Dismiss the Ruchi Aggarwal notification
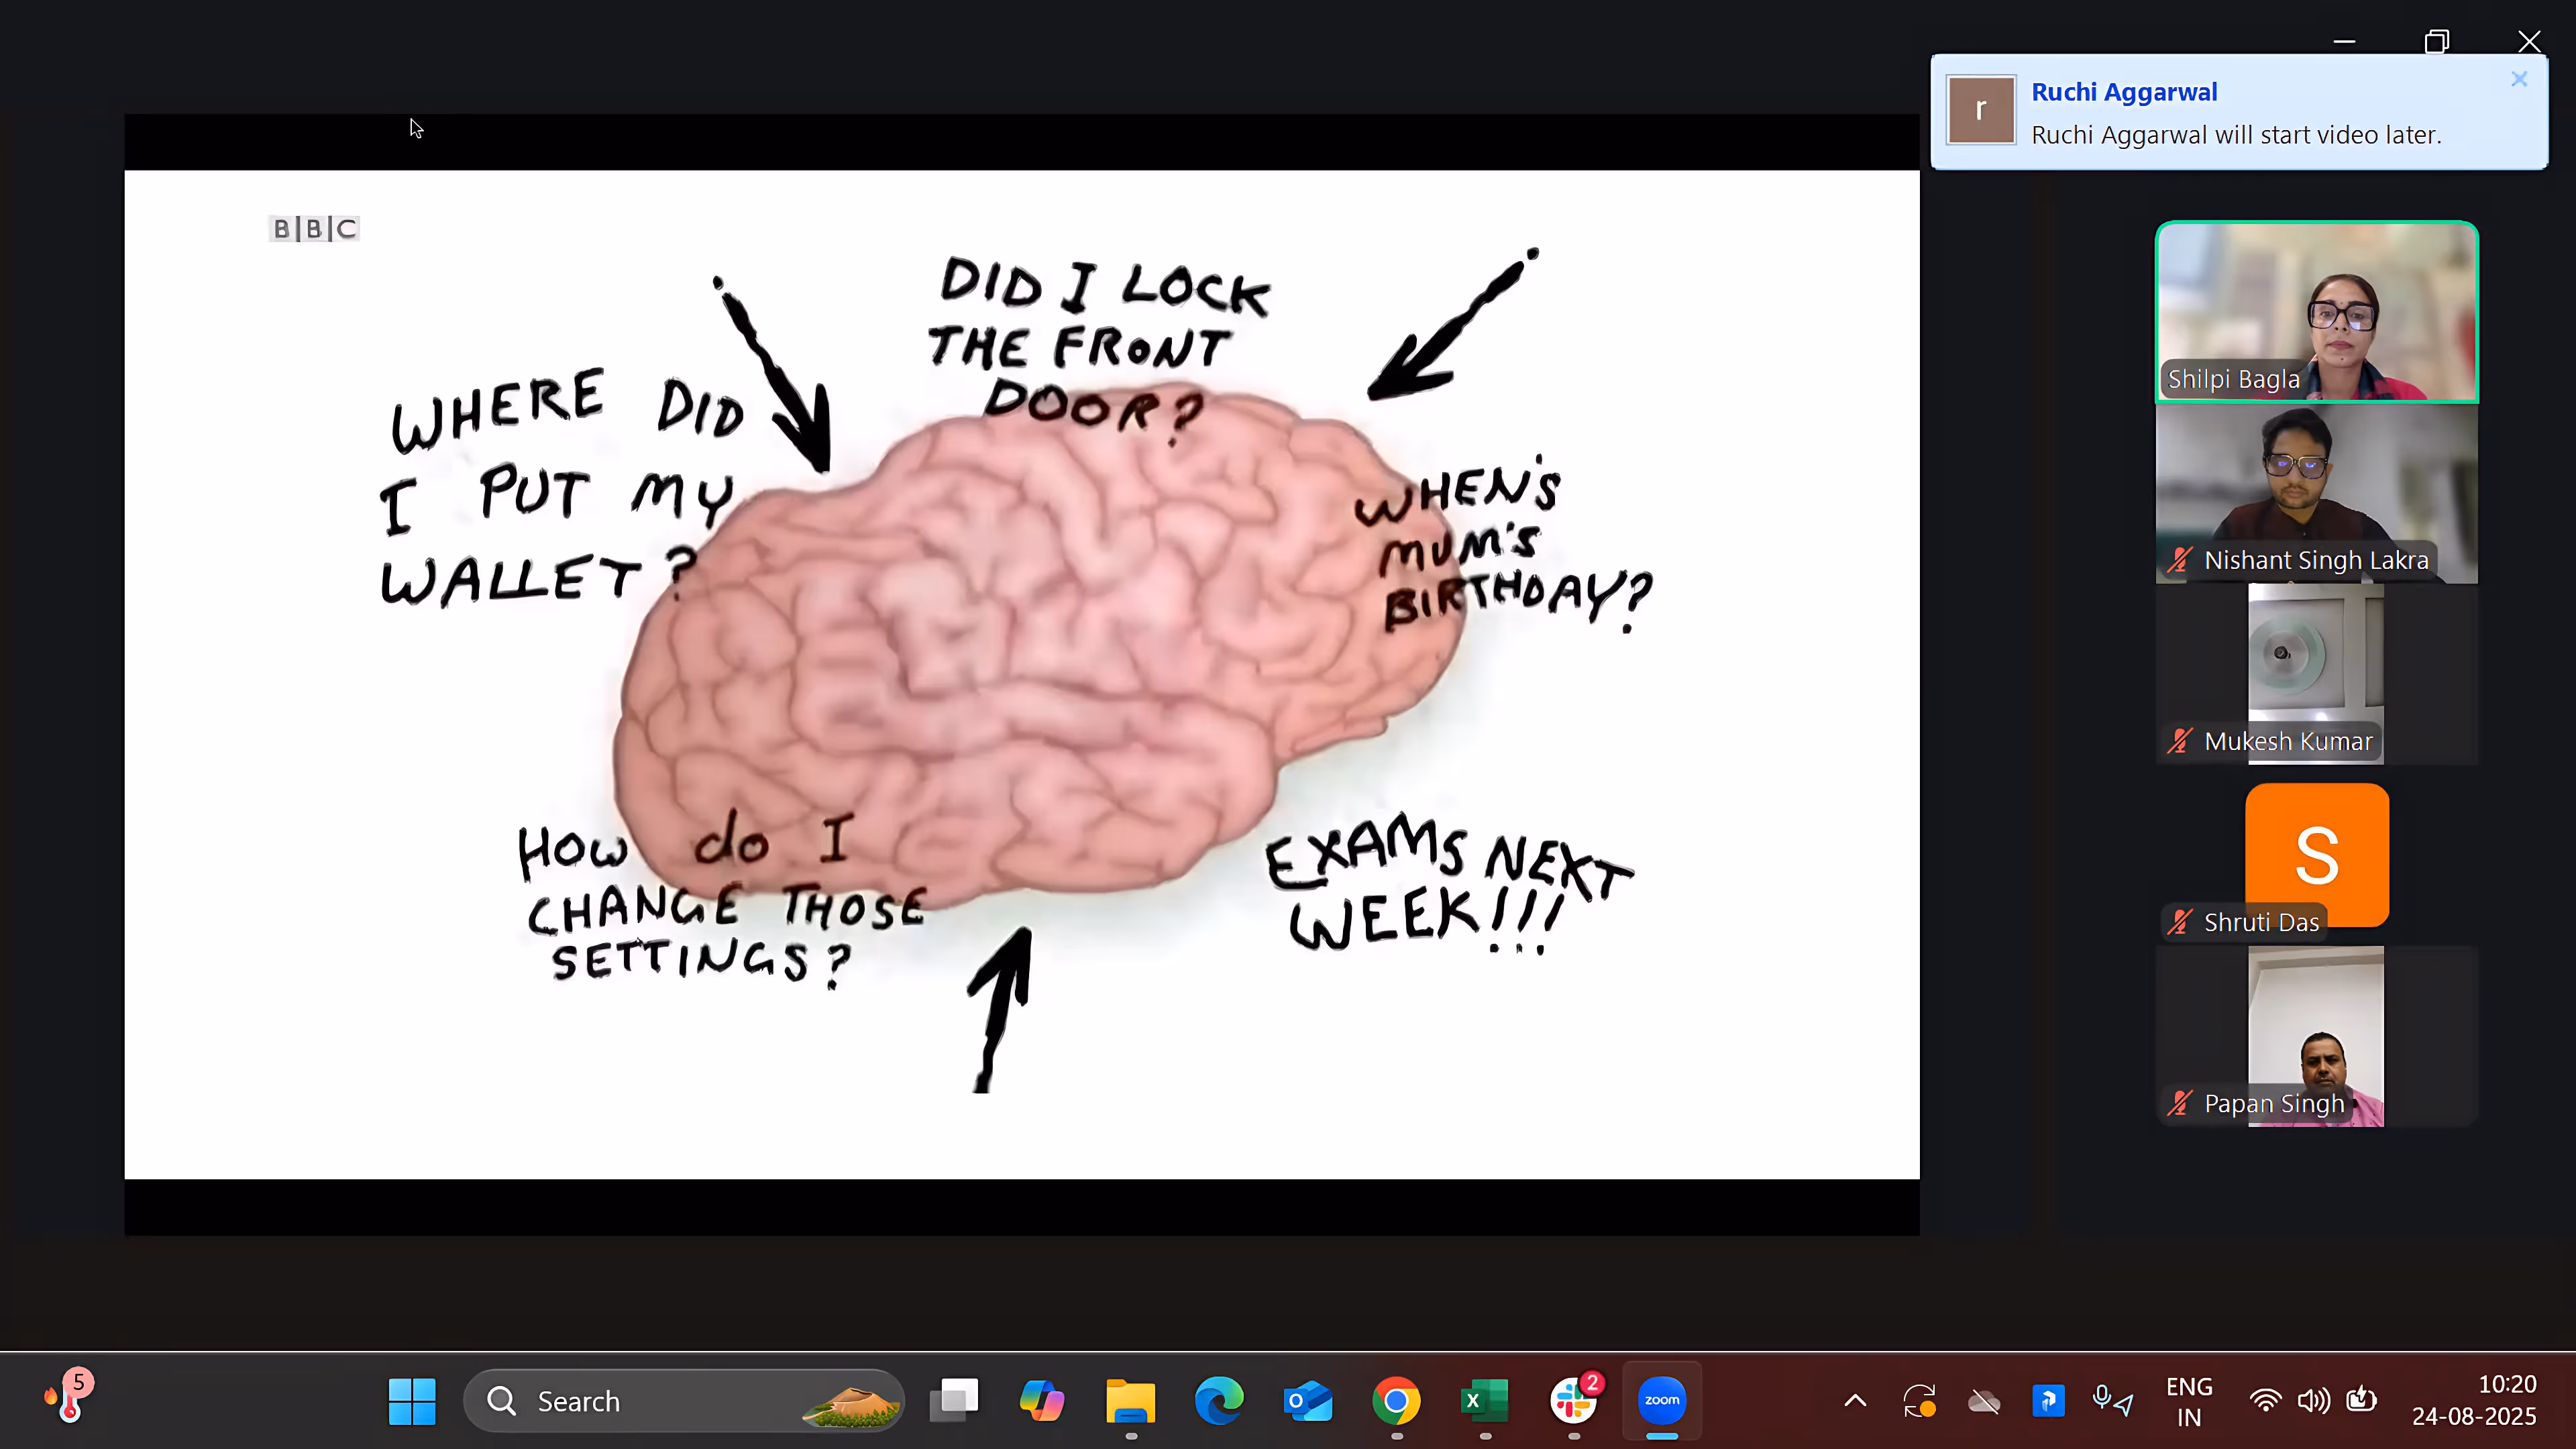The image size is (2576, 1449). (x=2518, y=79)
